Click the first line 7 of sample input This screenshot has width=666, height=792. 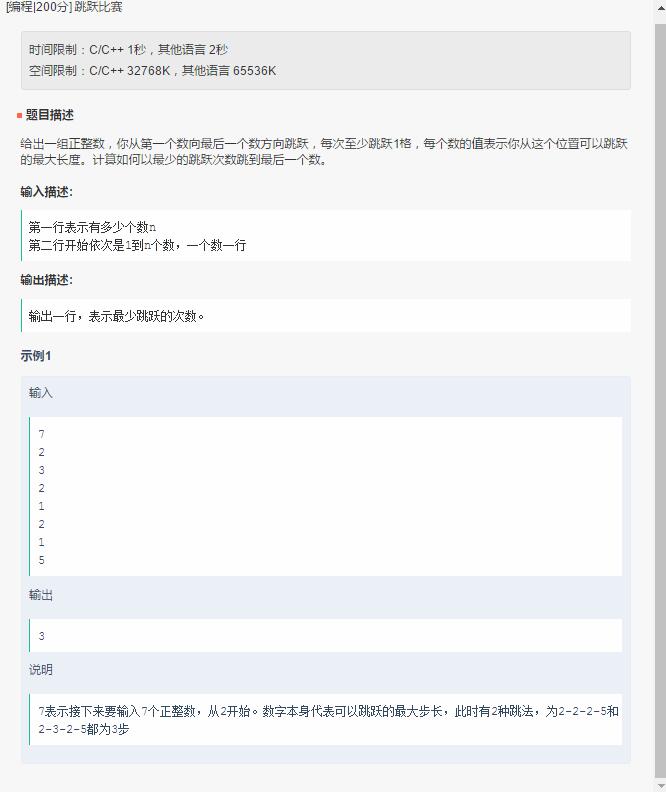pyautogui.click(x=41, y=434)
